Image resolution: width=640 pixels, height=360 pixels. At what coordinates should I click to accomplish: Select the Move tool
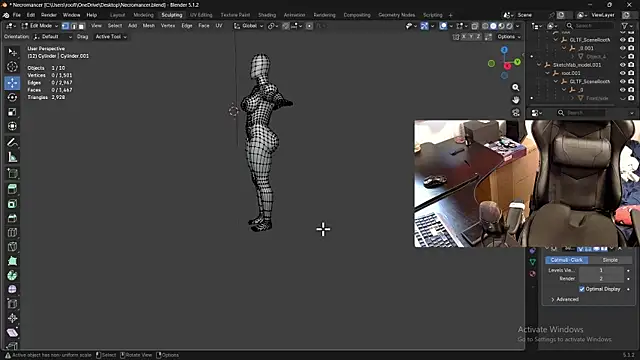pyautogui.click(x=12, y=83)
